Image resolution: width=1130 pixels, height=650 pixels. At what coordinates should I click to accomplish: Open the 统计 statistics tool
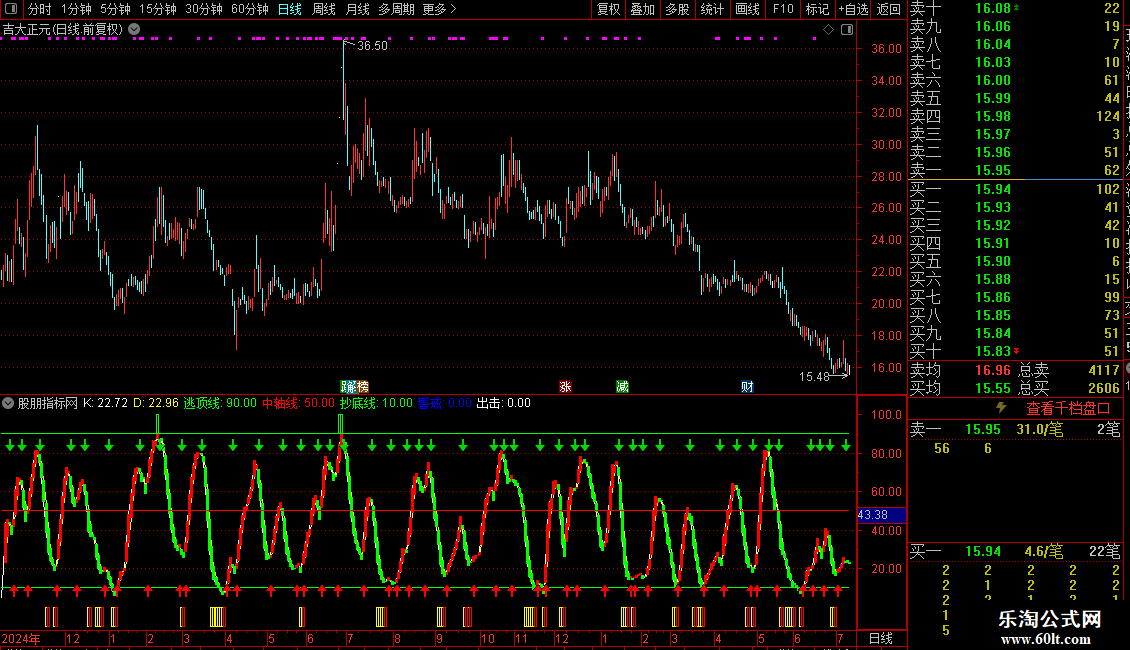[712, 9]
